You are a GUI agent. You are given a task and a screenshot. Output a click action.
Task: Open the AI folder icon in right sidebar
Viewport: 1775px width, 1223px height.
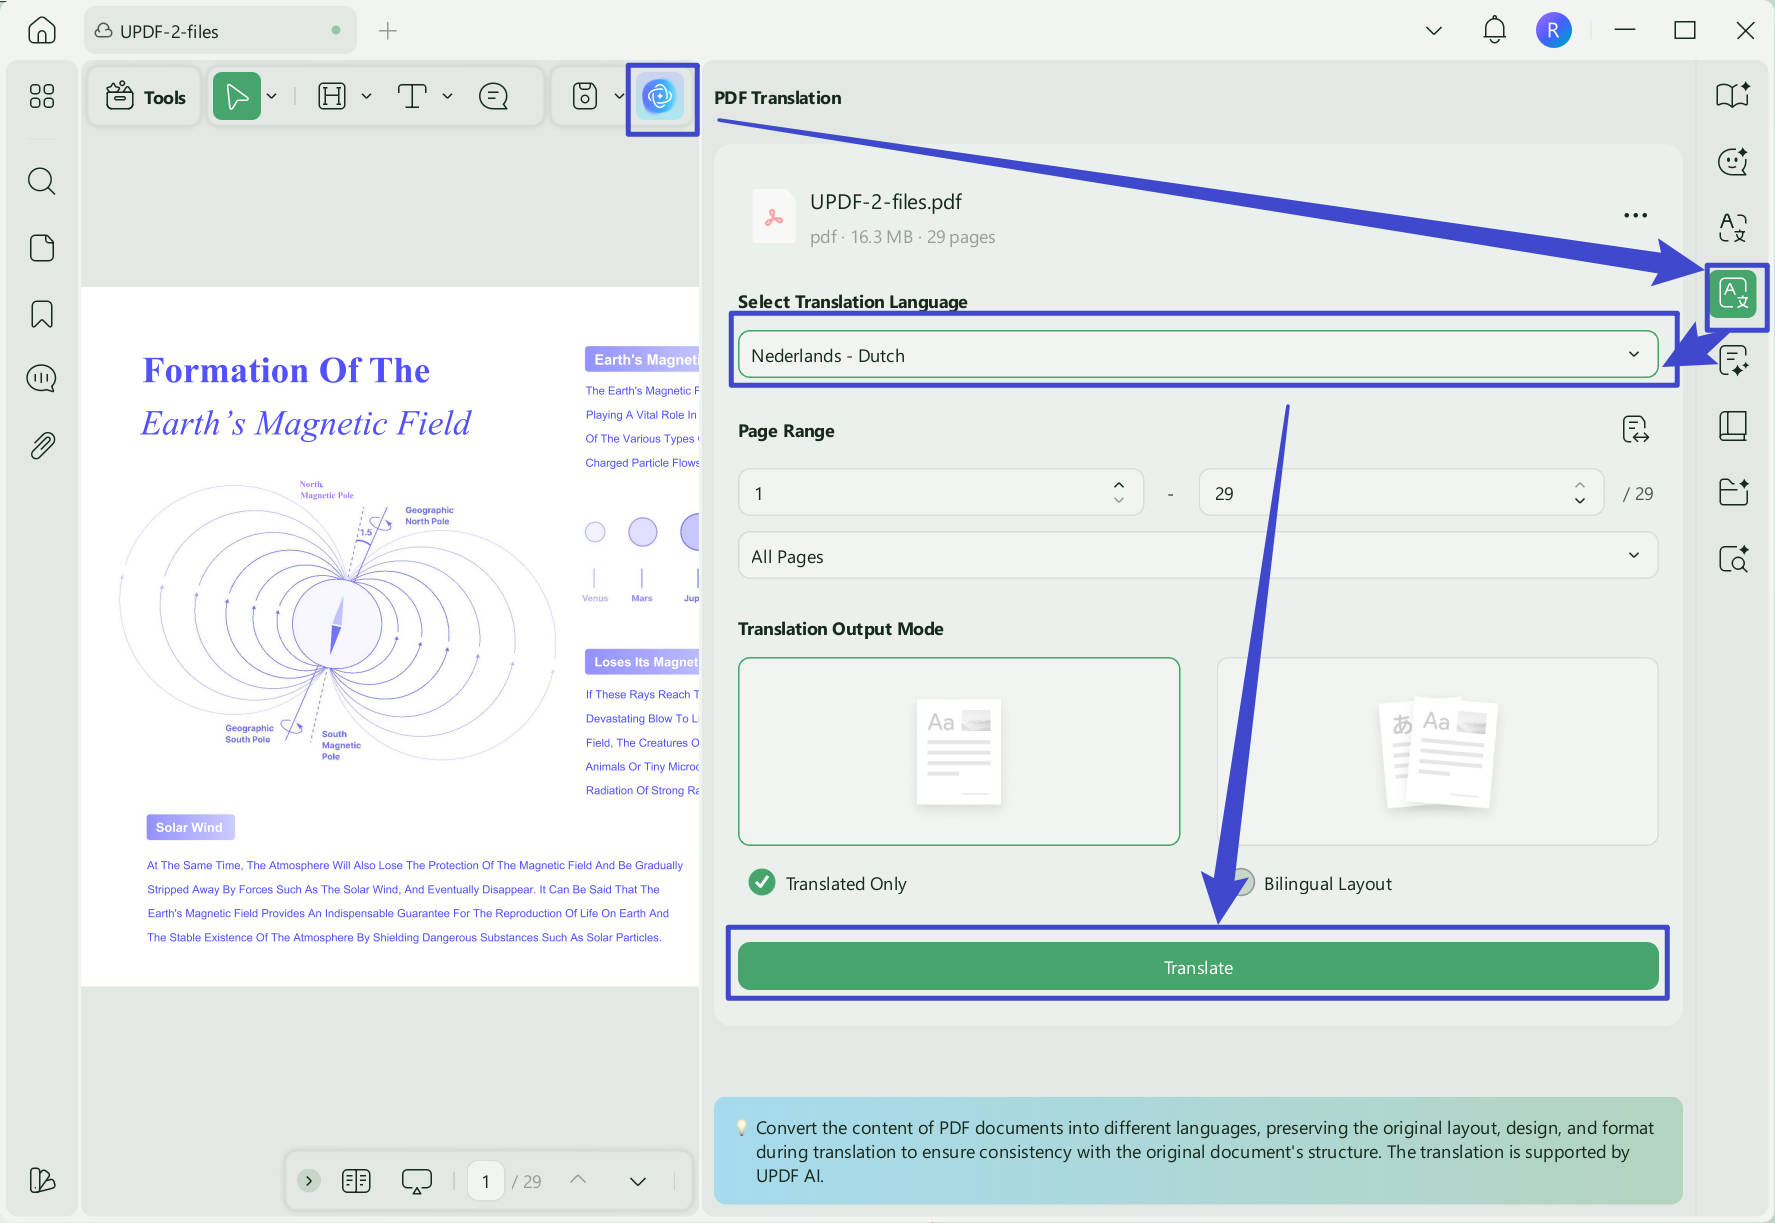[x=1733, y=492]
